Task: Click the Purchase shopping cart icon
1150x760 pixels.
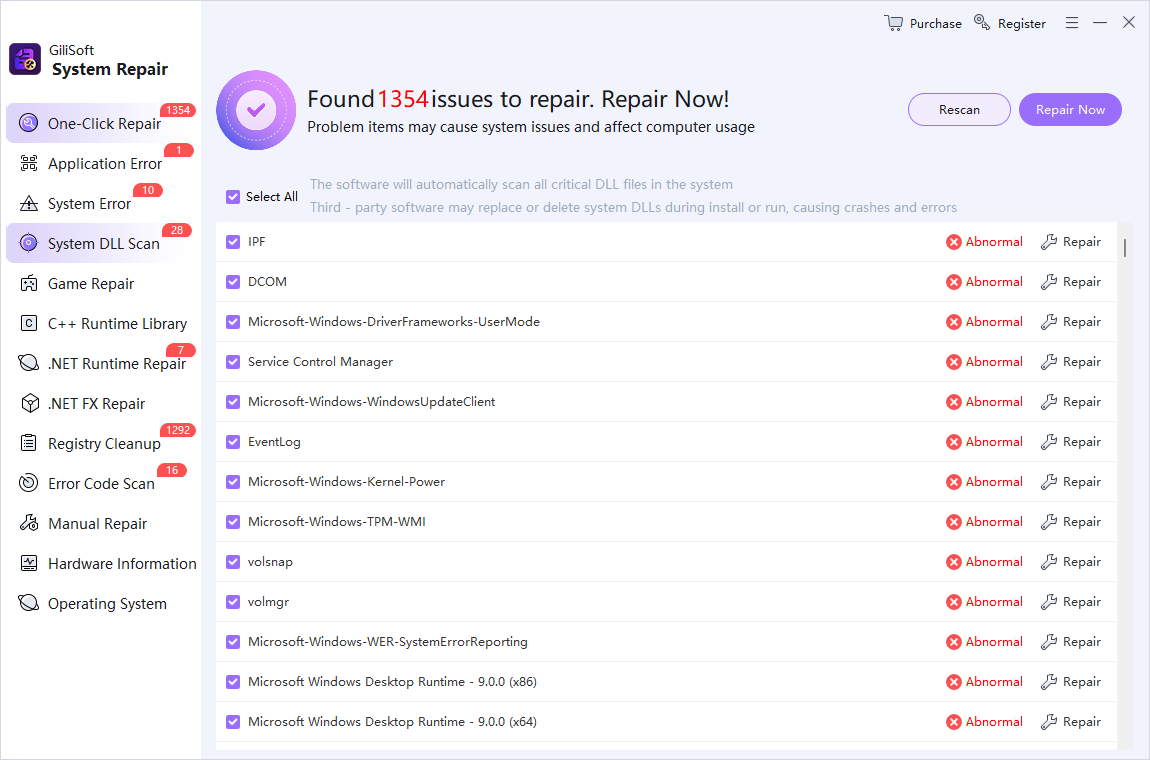Action: pyautogui.click(x=893, y=23)
